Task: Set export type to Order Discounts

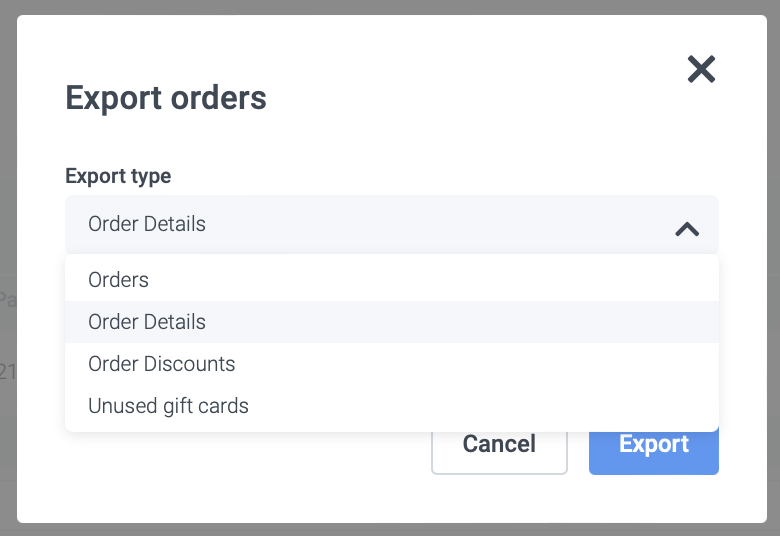Action: [x=162, y=364]
